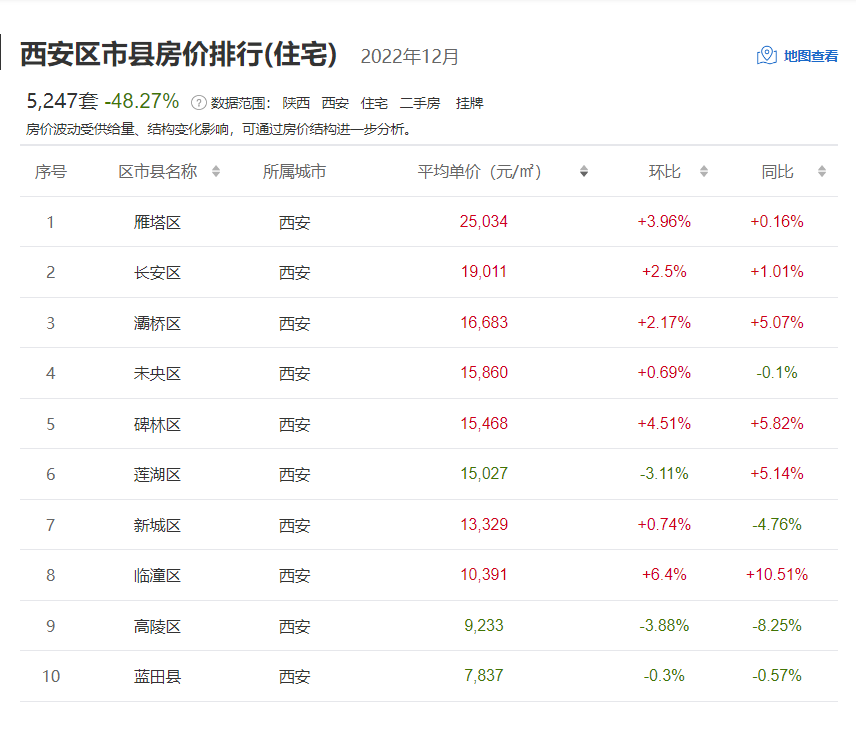The image size is (856, 734).
Task: Sort by district name column arrows
Action: [216, 171]
